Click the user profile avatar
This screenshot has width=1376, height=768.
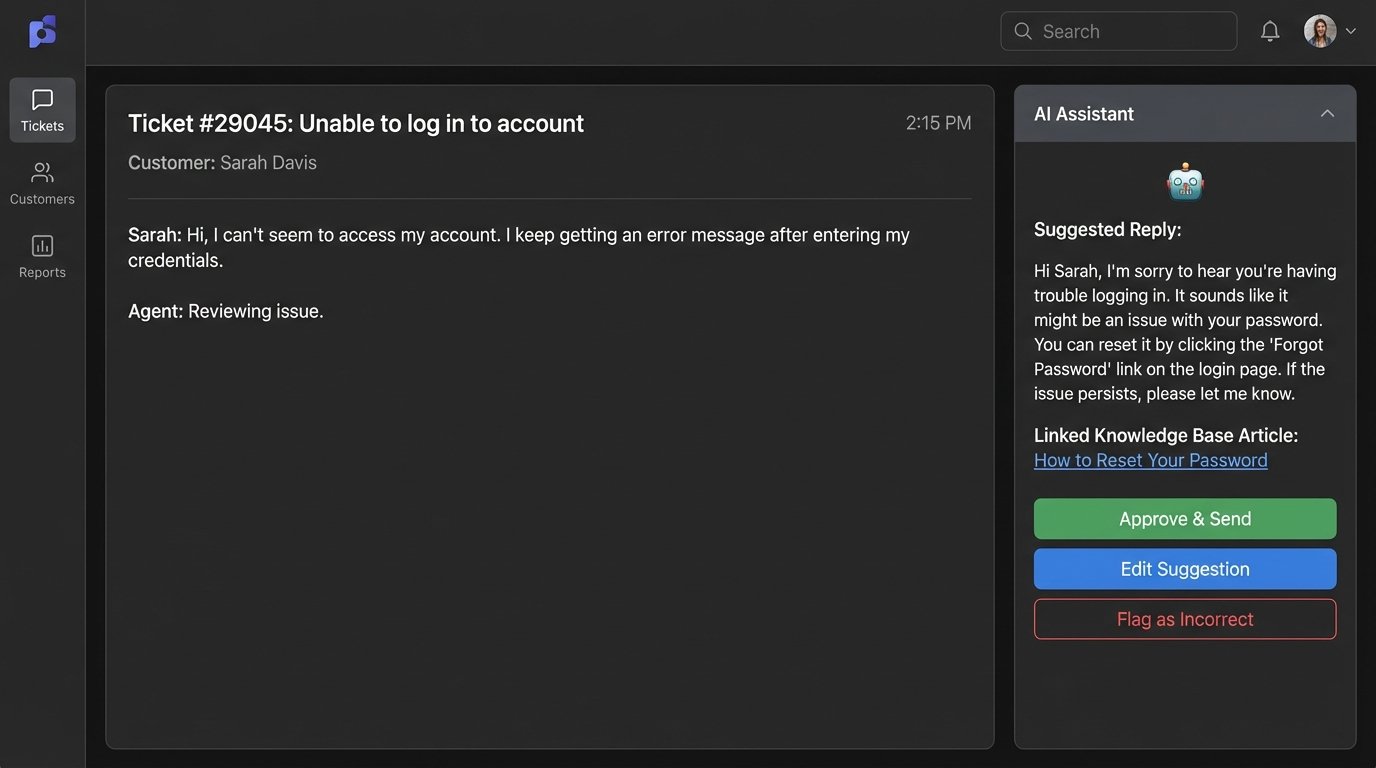click(1320, 31)
